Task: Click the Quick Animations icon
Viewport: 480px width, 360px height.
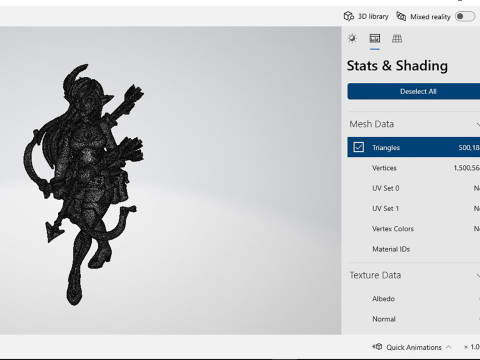Action: pyautogui.click(x=377, y=347)
